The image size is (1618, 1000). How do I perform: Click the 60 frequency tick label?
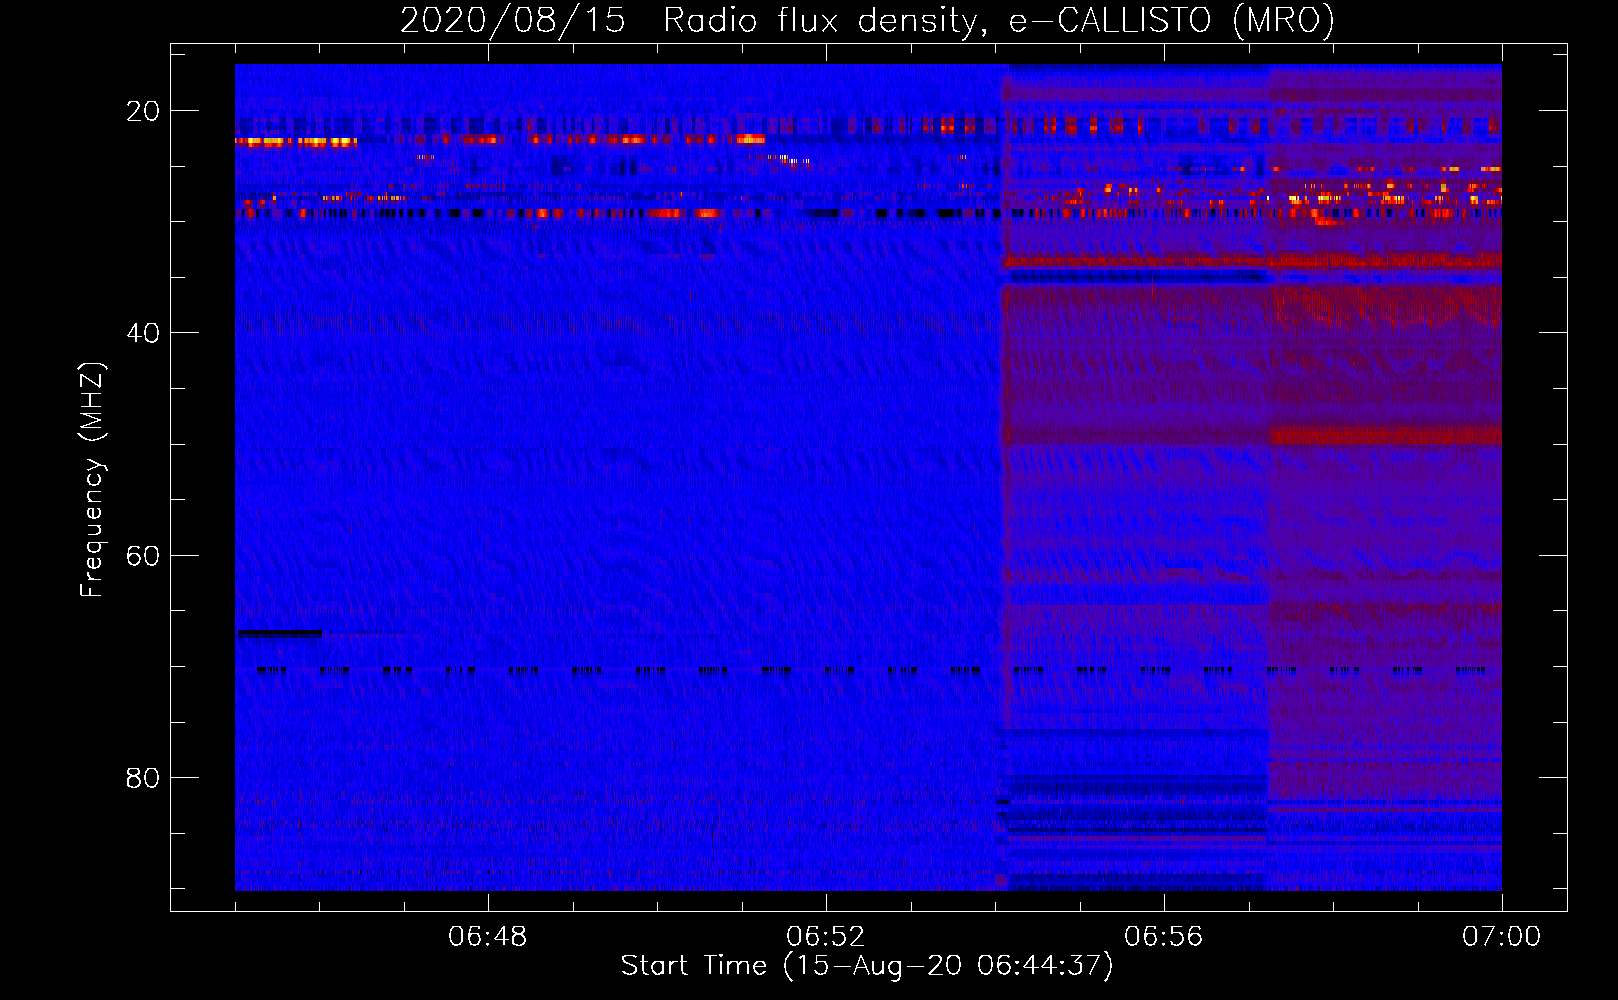143,556
